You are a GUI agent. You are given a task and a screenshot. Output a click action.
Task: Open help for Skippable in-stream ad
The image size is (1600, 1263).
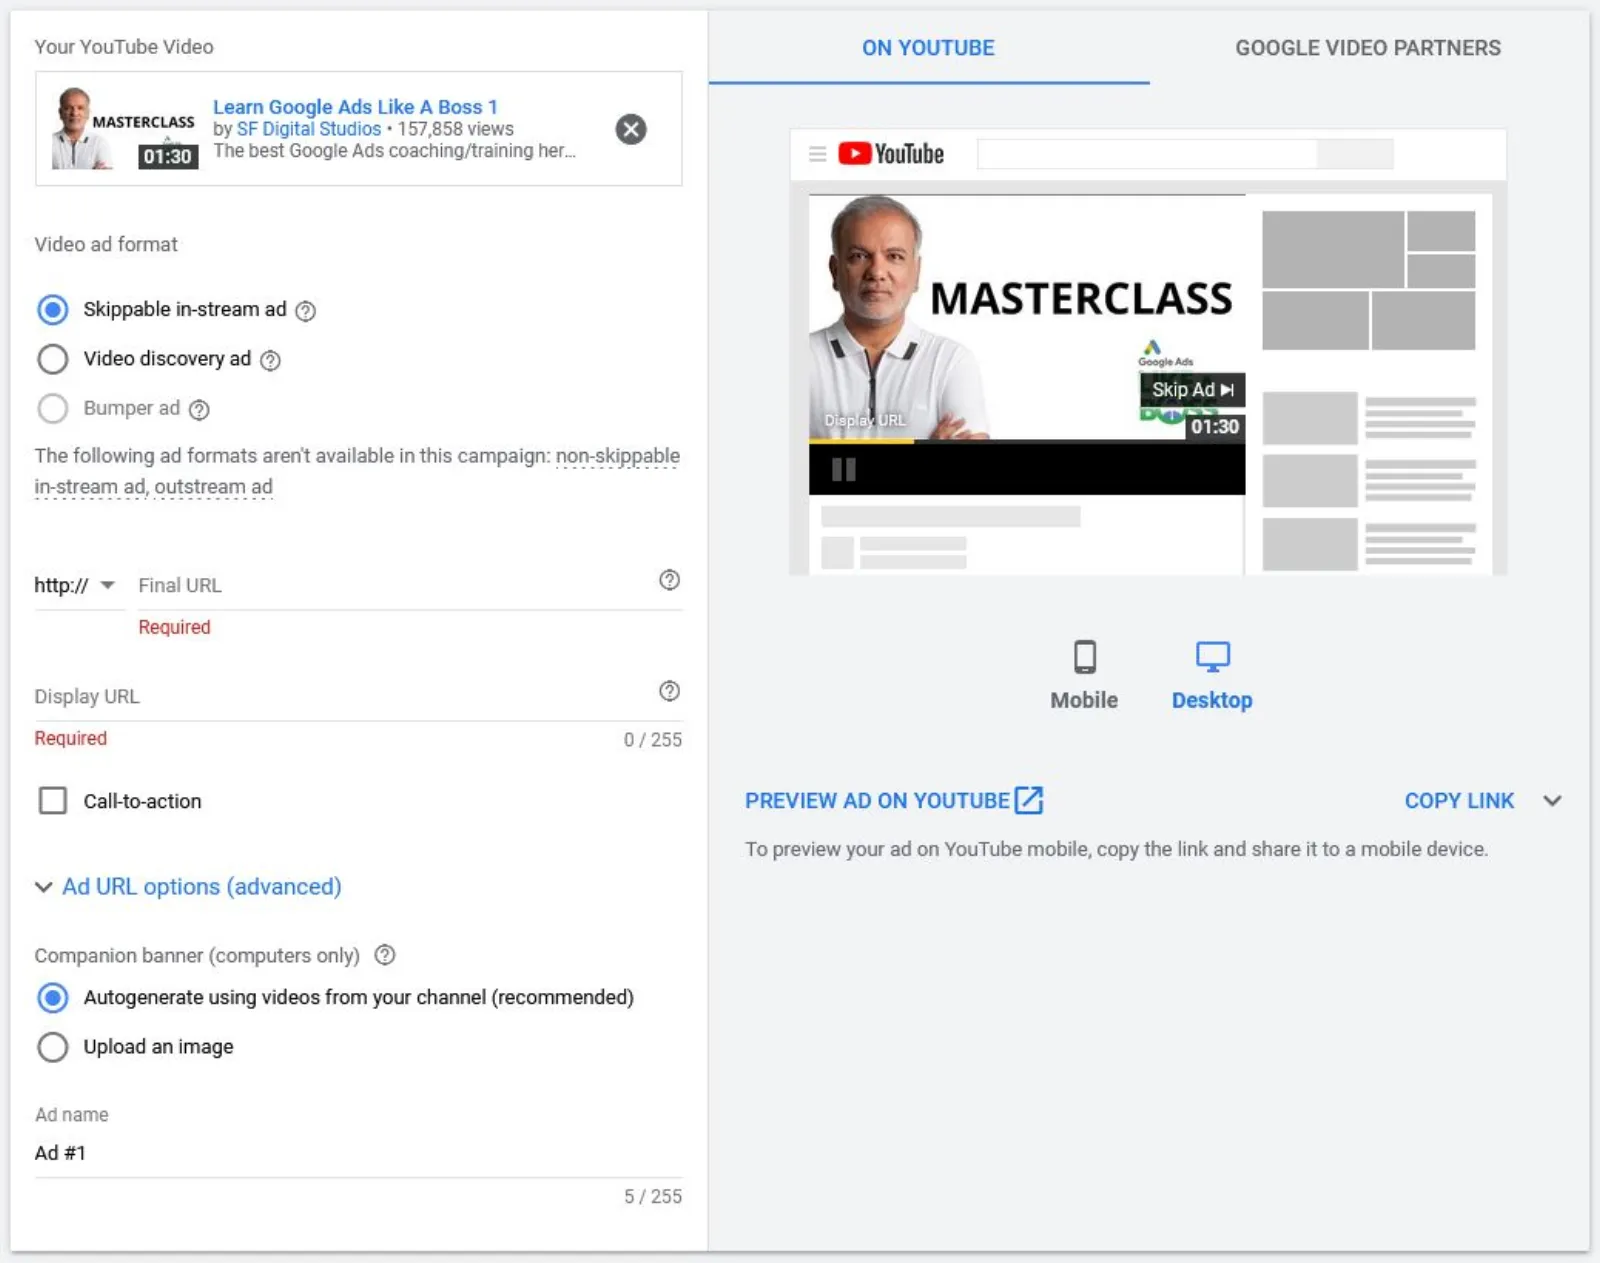click(306, 311)
